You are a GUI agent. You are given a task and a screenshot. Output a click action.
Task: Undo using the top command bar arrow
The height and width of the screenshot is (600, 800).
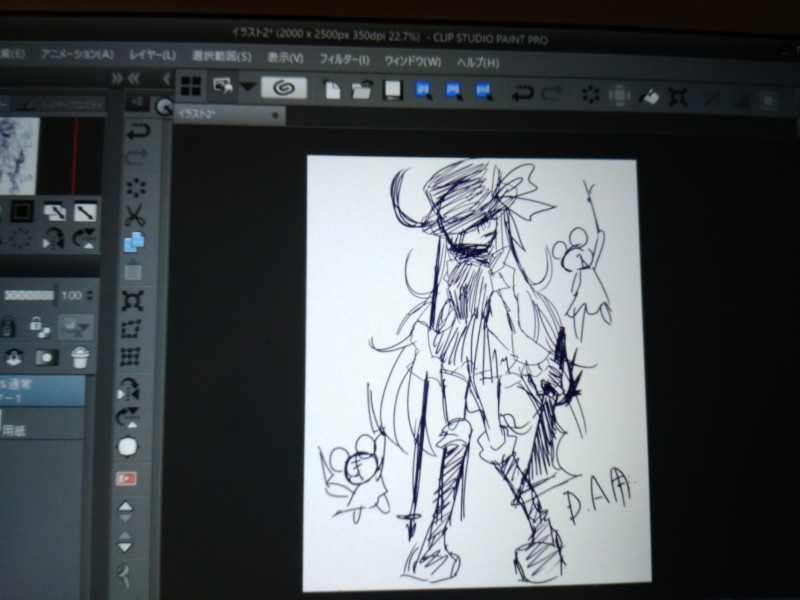click(x=522, y=93)
